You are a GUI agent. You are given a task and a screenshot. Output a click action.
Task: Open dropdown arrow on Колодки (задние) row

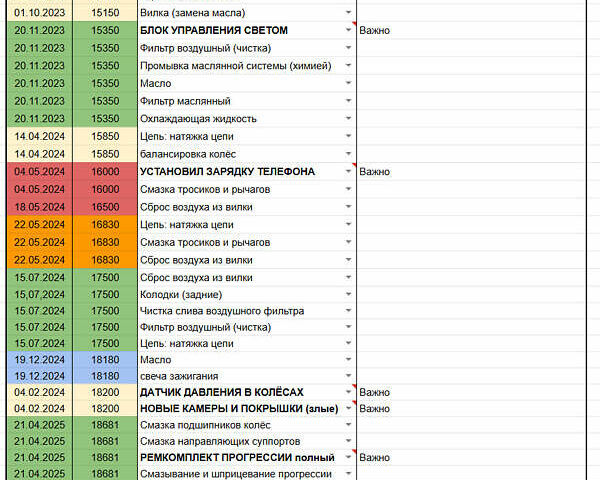click(x=349, y=295)
